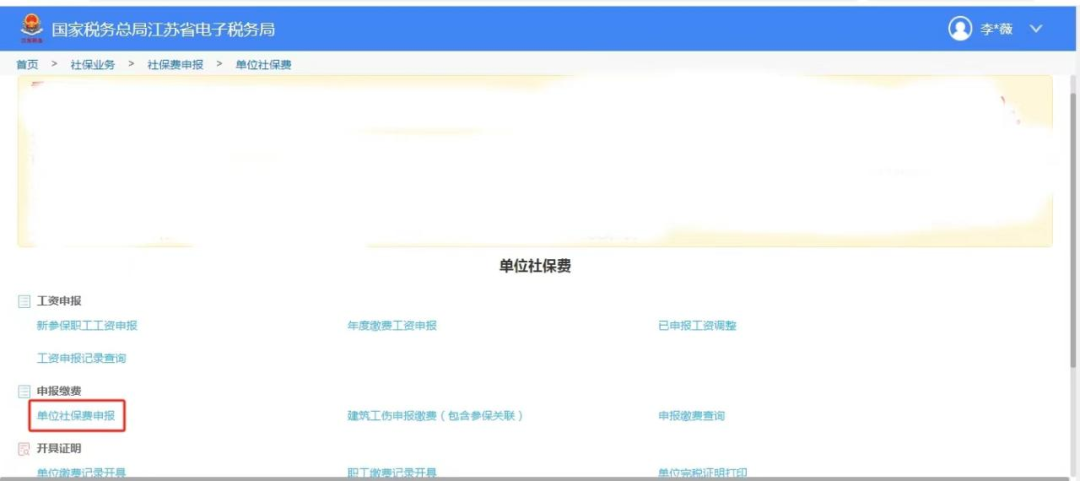Expand the user account dropdown arrow
Screen dimensions: 1080x481
(x=1037, y=29)
